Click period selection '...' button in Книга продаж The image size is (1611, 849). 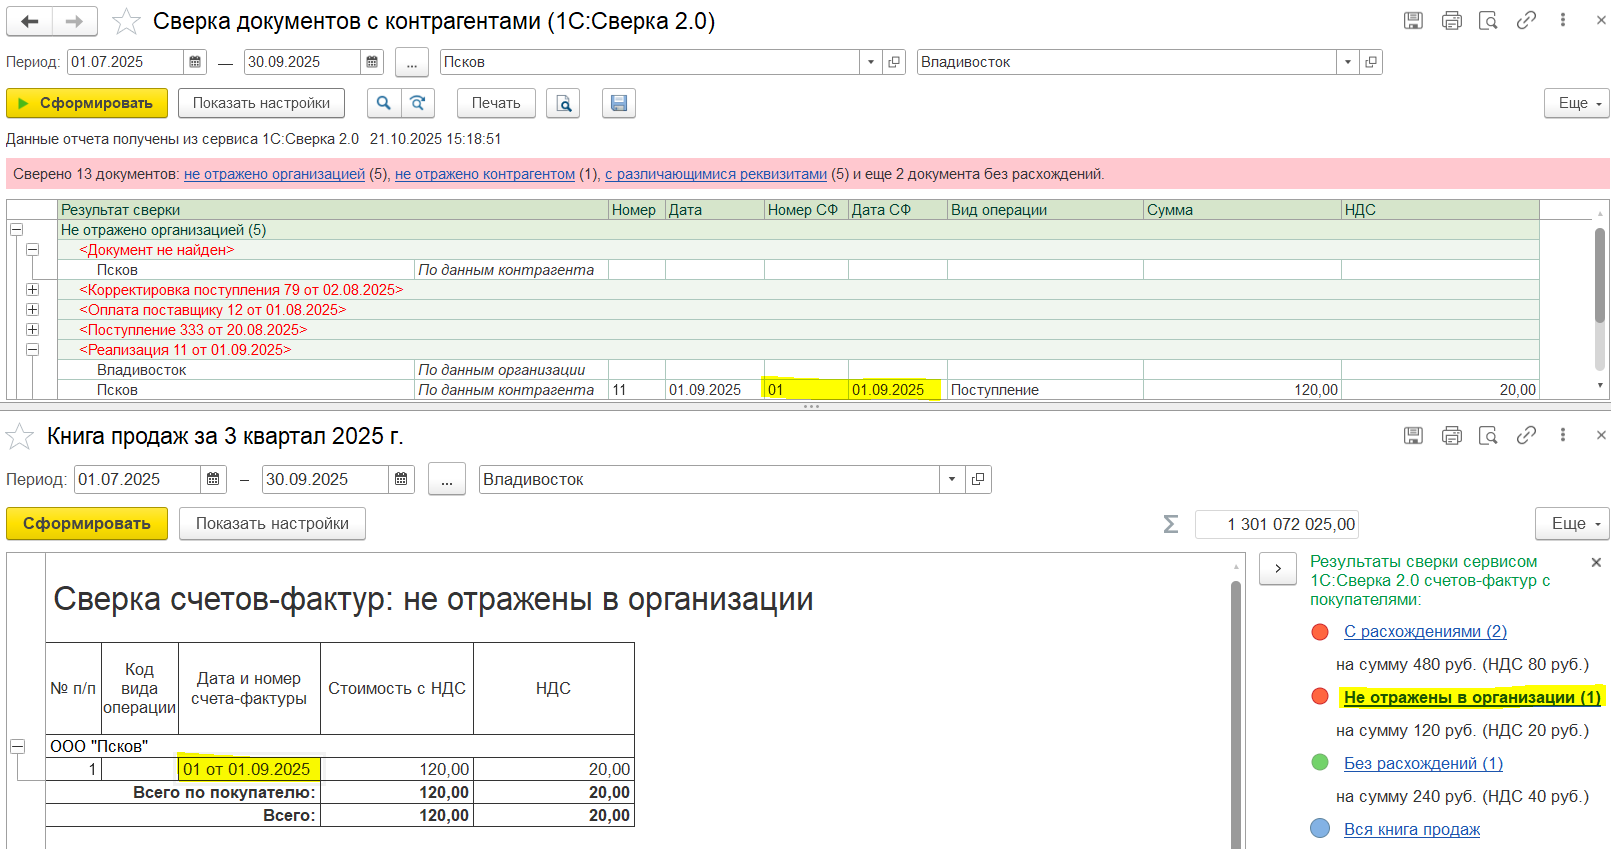447,480
